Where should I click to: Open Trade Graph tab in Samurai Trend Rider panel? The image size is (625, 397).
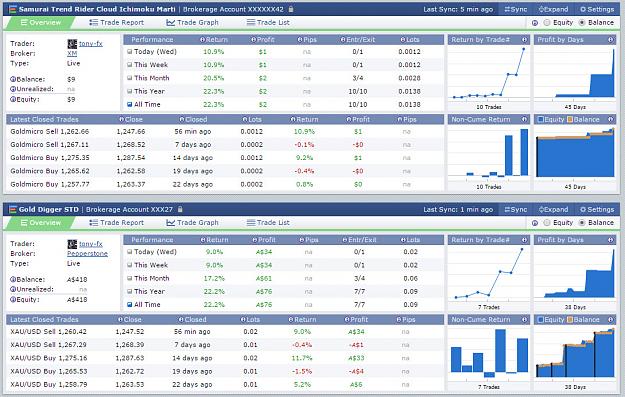point(193,23)
